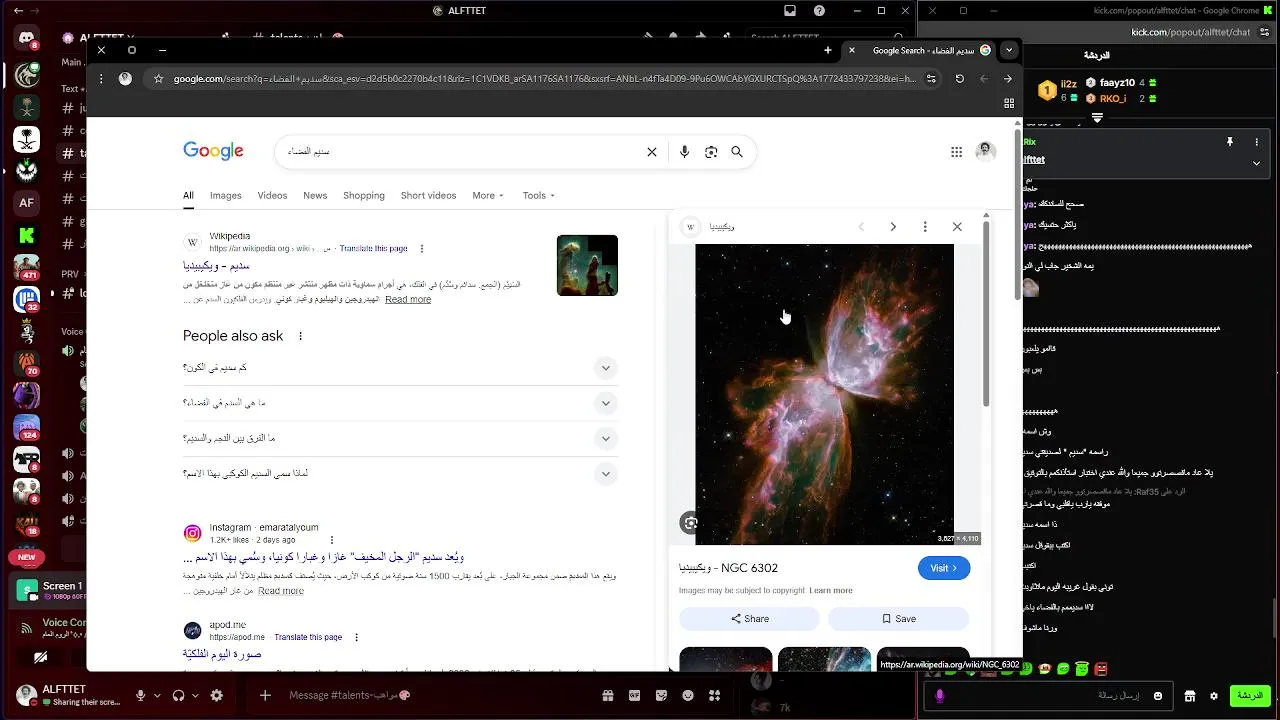Expand the pinned Kick chat message
The height and width of the screenshot is (720, 1280).
click(1258, 162)
